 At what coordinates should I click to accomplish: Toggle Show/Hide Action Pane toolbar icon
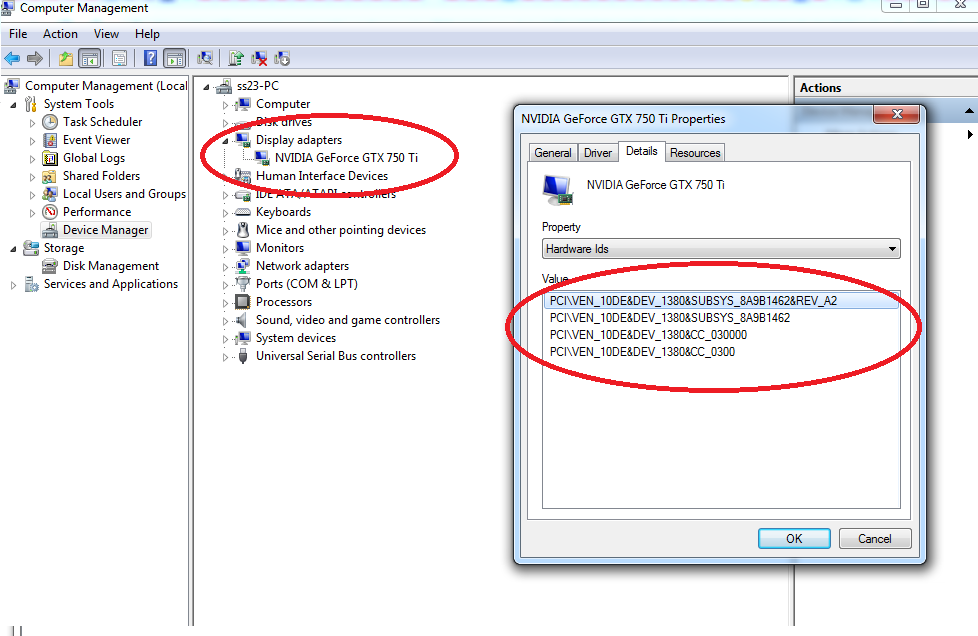click(175, 59)
